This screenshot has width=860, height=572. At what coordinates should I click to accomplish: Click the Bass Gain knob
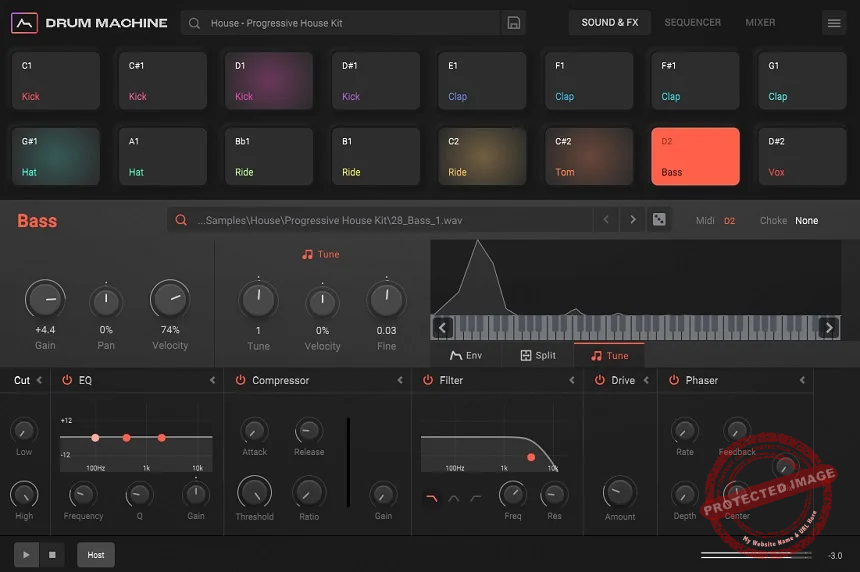(45, 299)
